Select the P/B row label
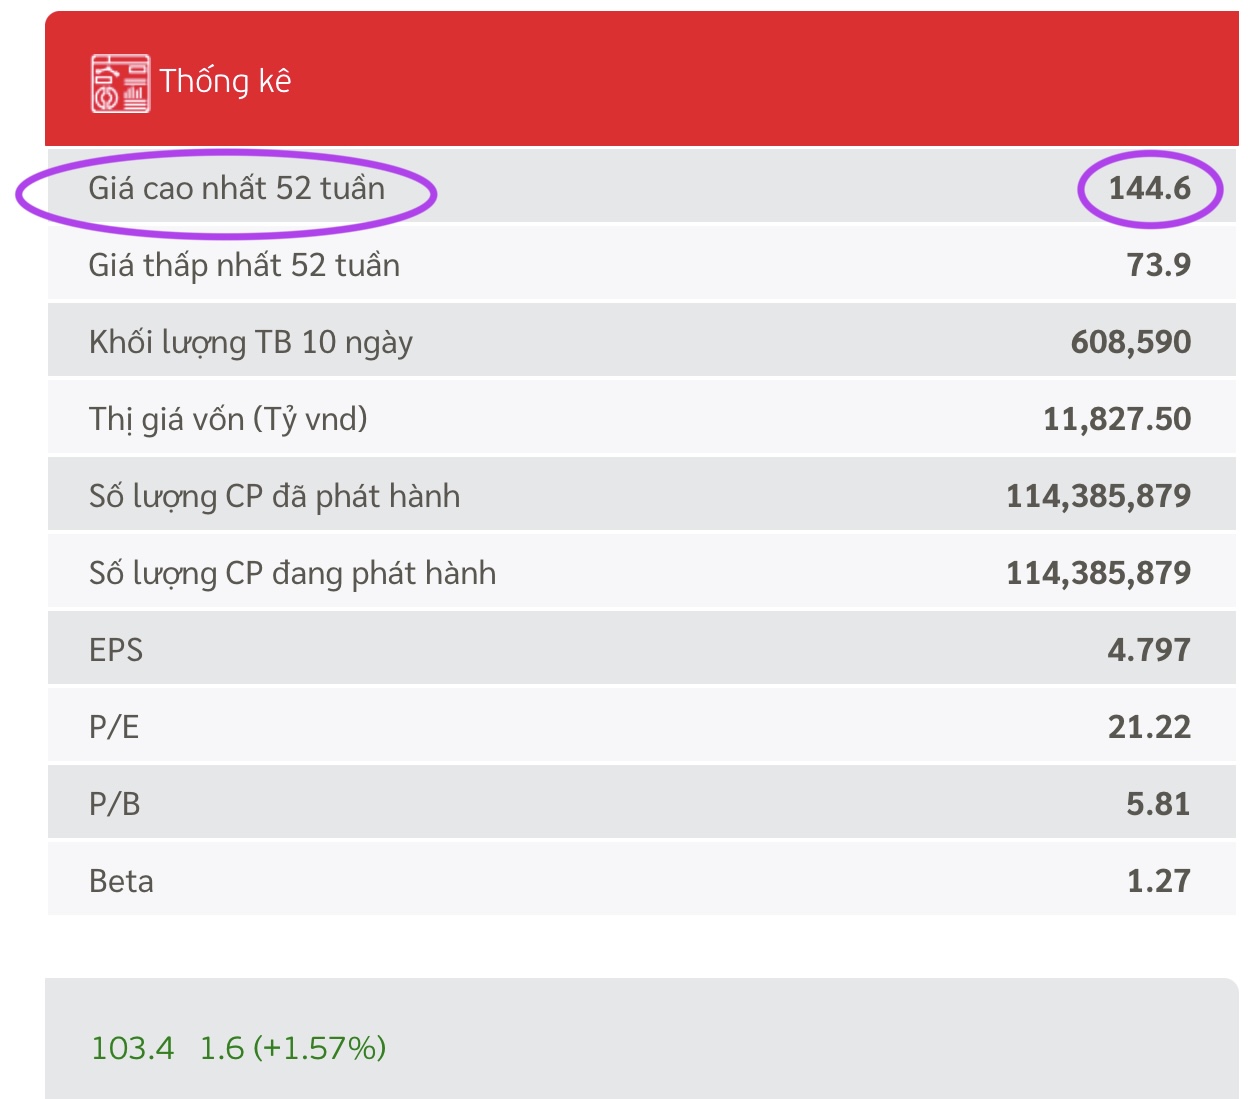Screen dimensions: 1254x1099 click(x=114, y=804)
